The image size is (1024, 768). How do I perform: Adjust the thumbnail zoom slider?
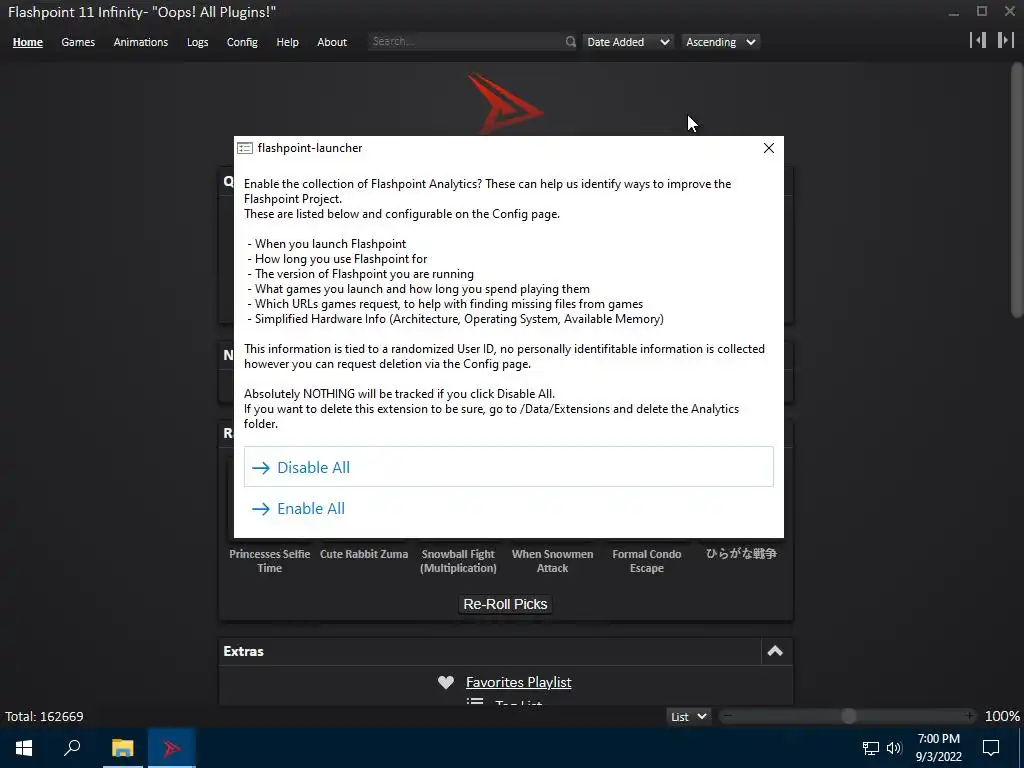point(848,716)
